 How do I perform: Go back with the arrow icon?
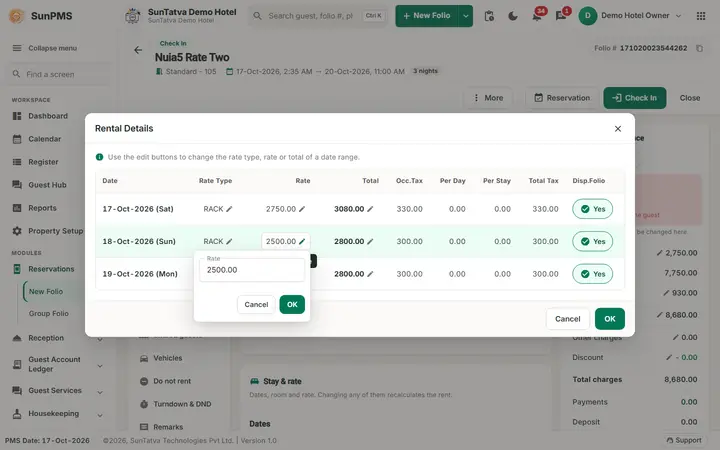click(x=138, y=50)
